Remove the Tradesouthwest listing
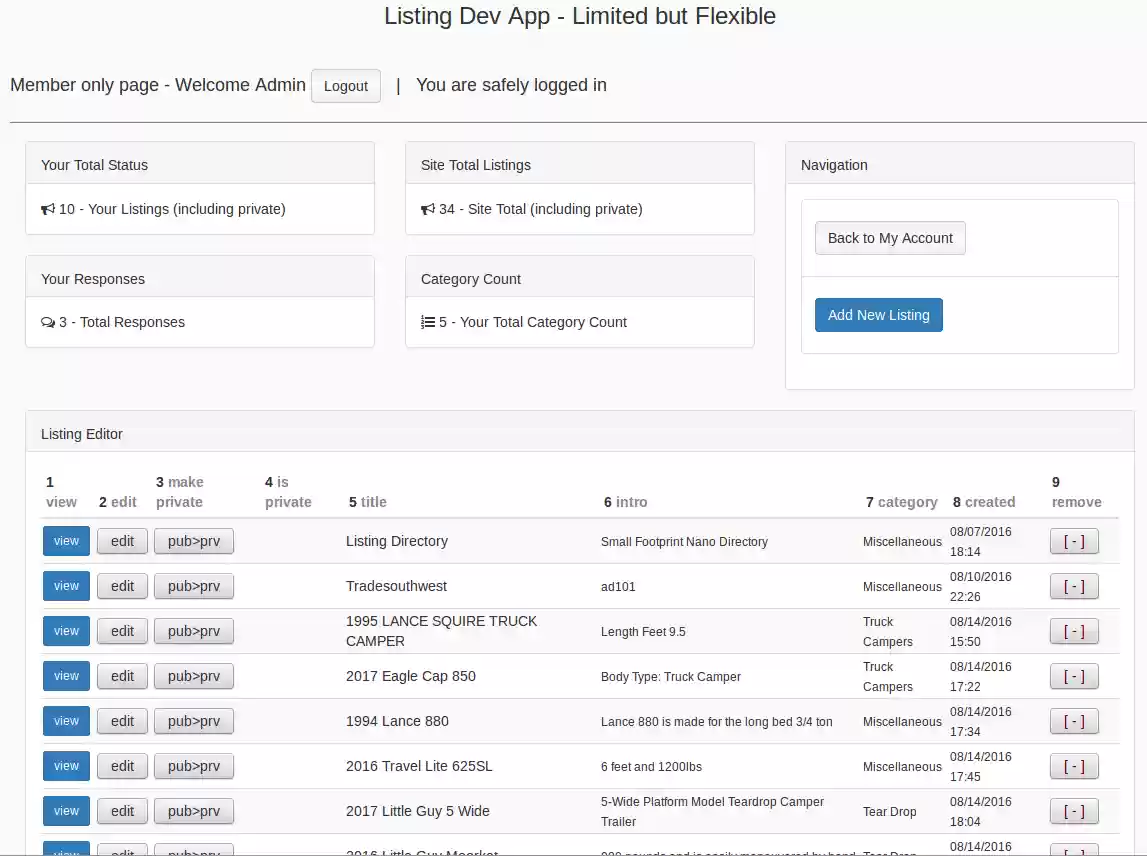This screenshot has height=856, width=1147. click(1074, 586)
